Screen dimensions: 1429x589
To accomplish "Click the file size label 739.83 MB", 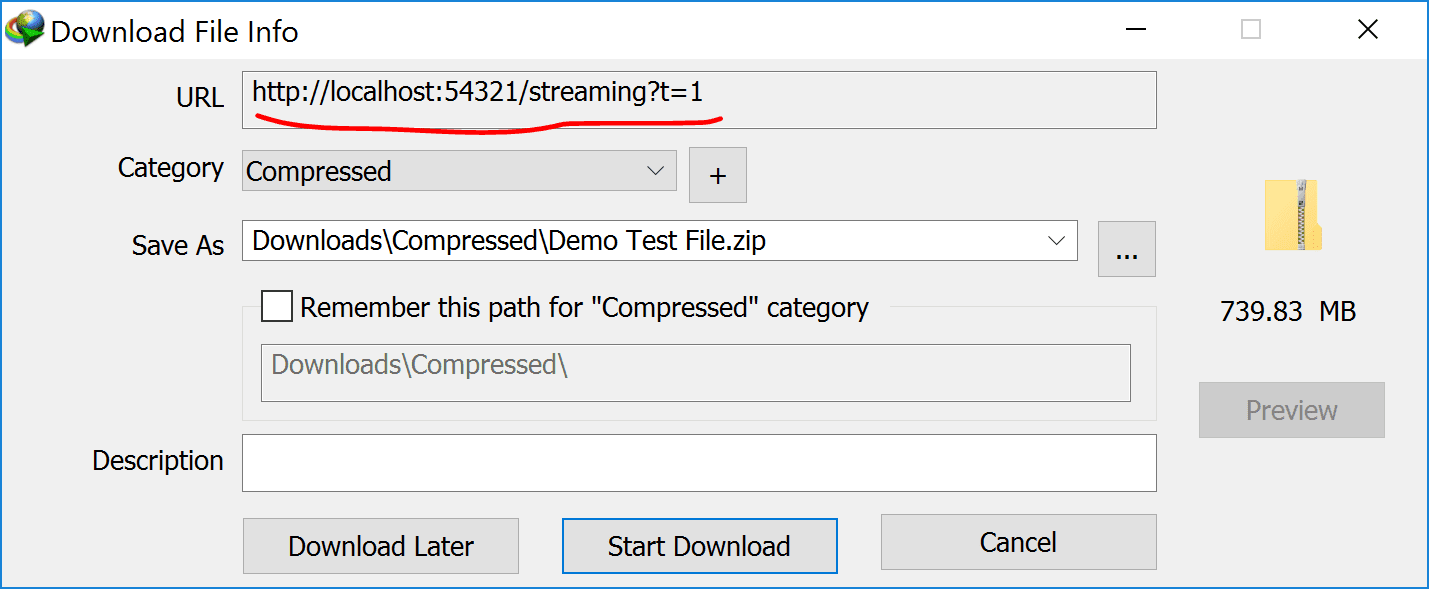I will coord(1287,311).
